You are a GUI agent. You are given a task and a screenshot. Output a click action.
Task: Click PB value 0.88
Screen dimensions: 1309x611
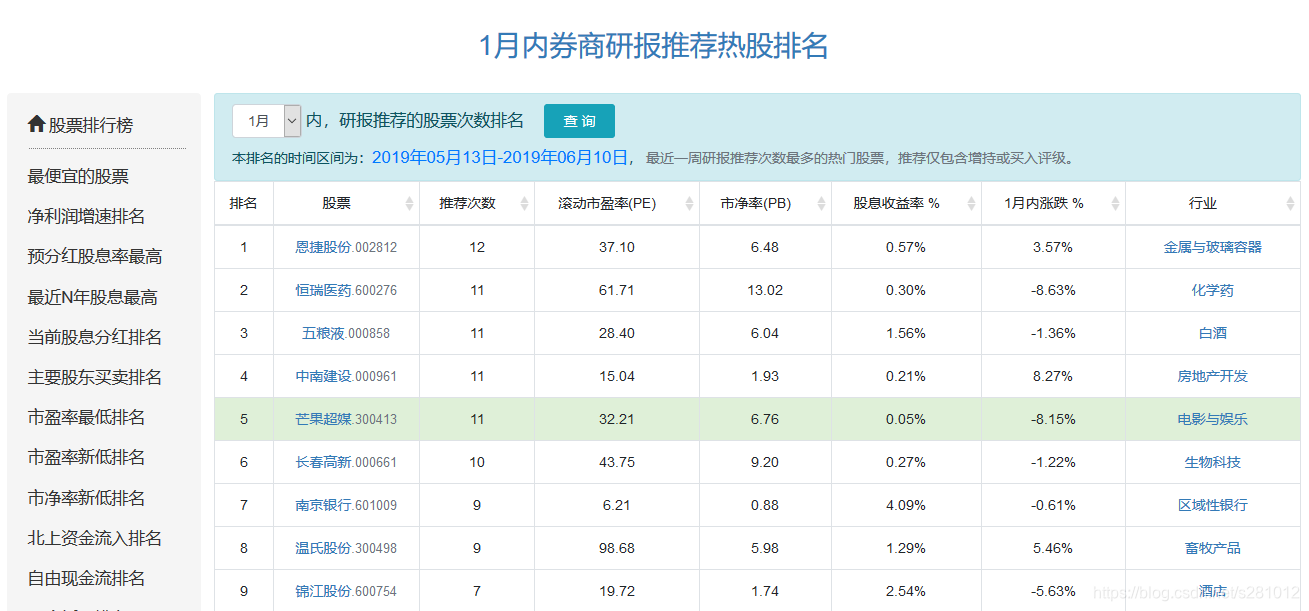pos(765,505)
